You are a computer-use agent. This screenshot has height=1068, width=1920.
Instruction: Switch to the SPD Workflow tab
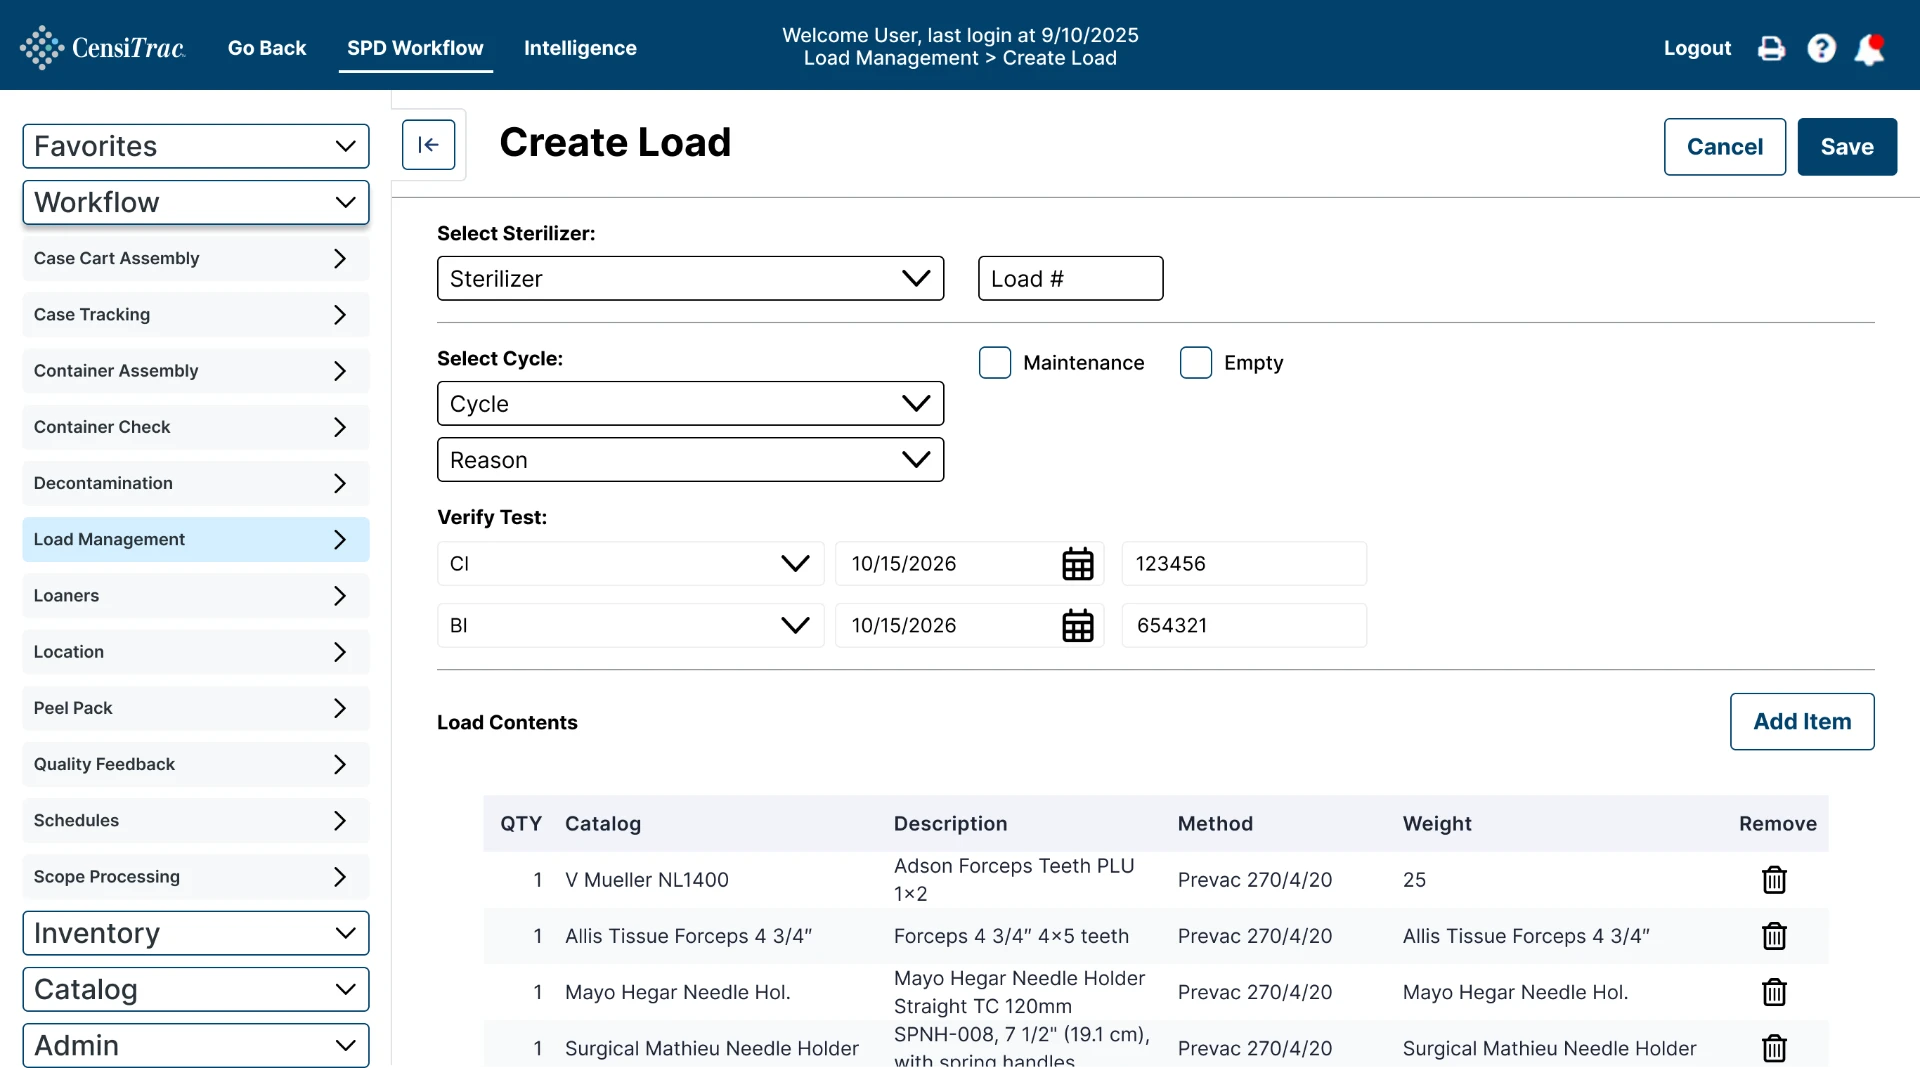[415, 48]
